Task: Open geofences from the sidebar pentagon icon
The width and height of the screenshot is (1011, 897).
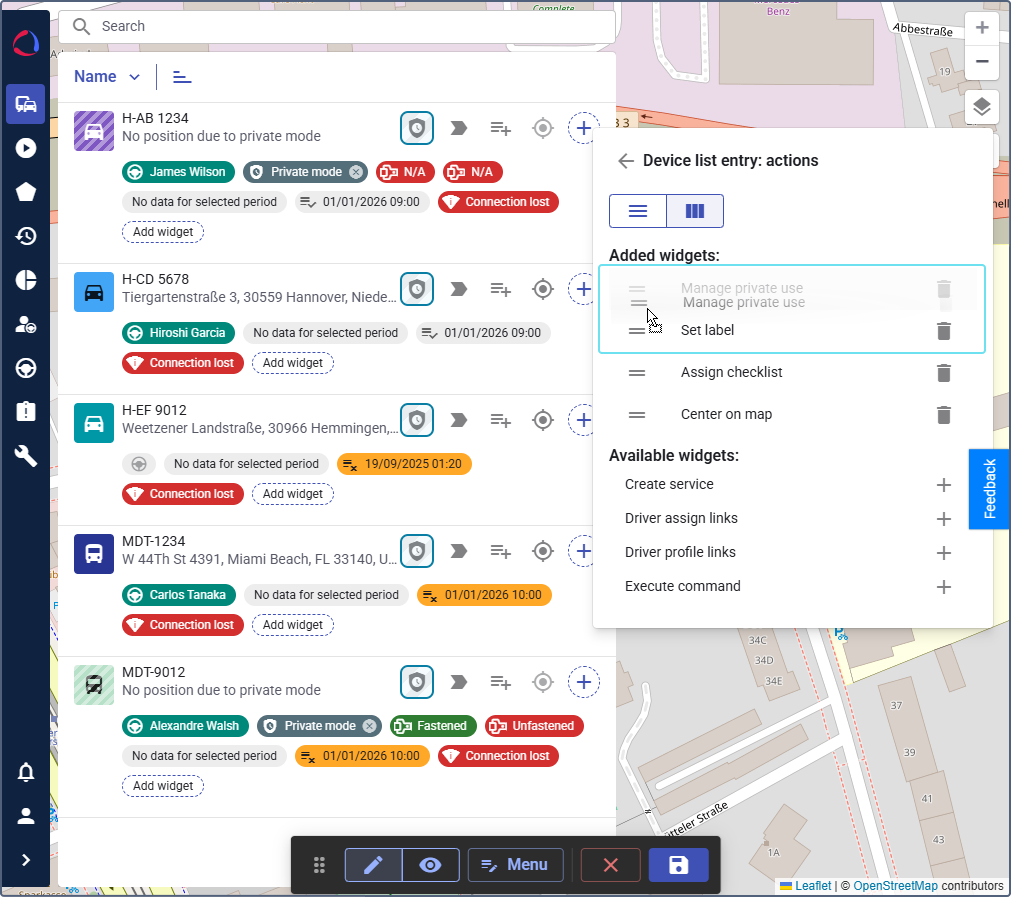Action: pos(26,192)
